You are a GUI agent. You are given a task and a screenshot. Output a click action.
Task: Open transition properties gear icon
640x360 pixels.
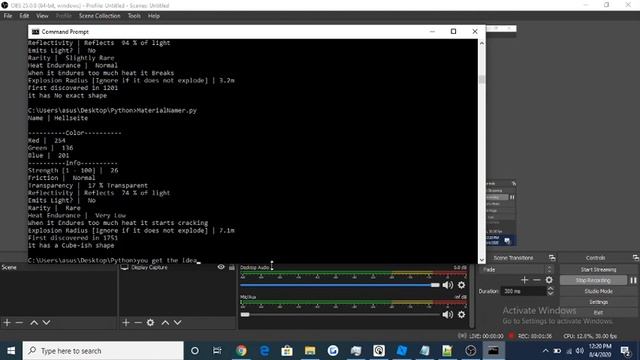click(x=549, y=280)
